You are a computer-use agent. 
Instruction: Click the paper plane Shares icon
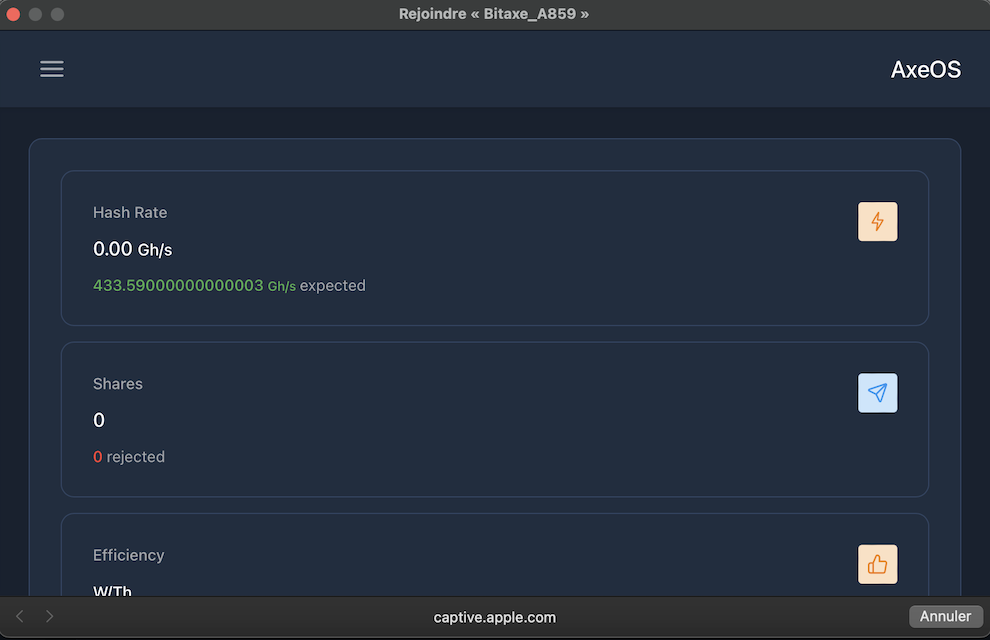pyautogui.click(x=877, y=393)
